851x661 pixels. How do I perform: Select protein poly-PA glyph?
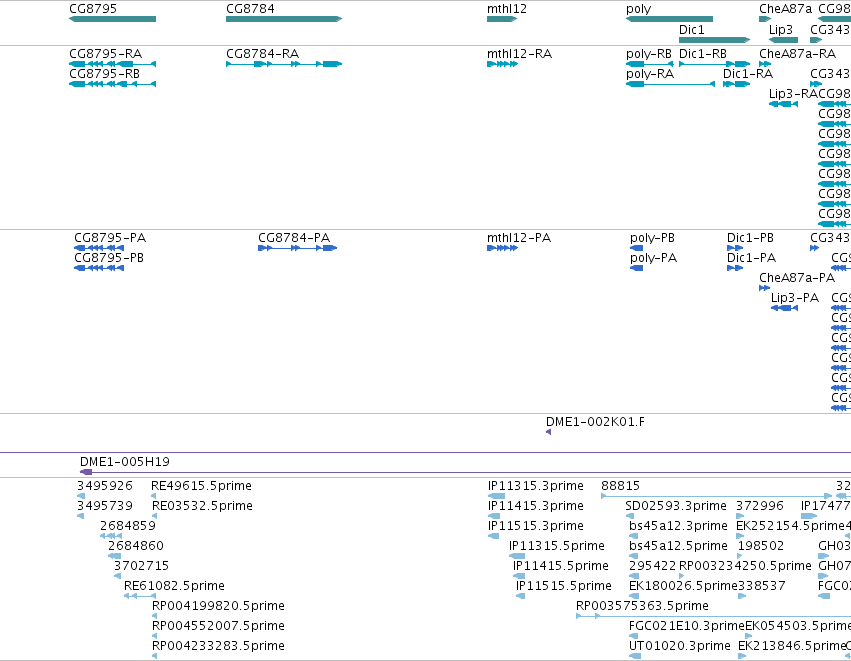[x=637, y=268]
